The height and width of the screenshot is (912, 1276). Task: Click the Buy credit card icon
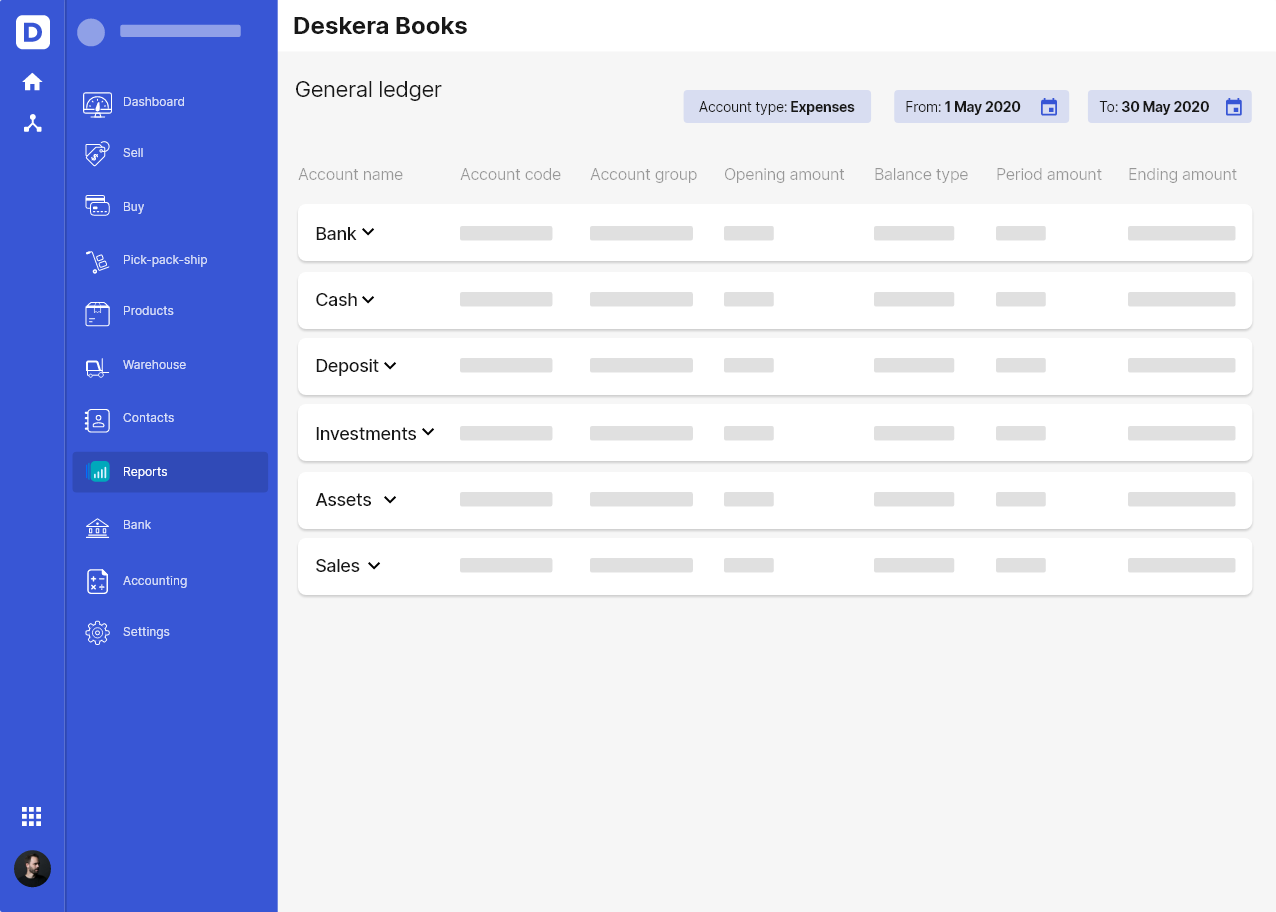point(97,206)
